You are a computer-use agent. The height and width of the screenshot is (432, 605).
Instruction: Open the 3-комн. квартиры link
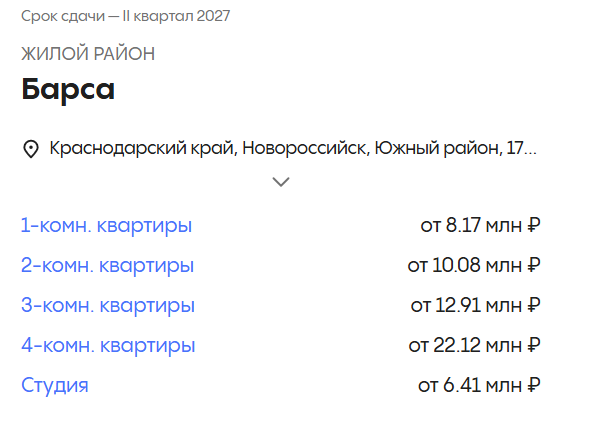(108, 305)
